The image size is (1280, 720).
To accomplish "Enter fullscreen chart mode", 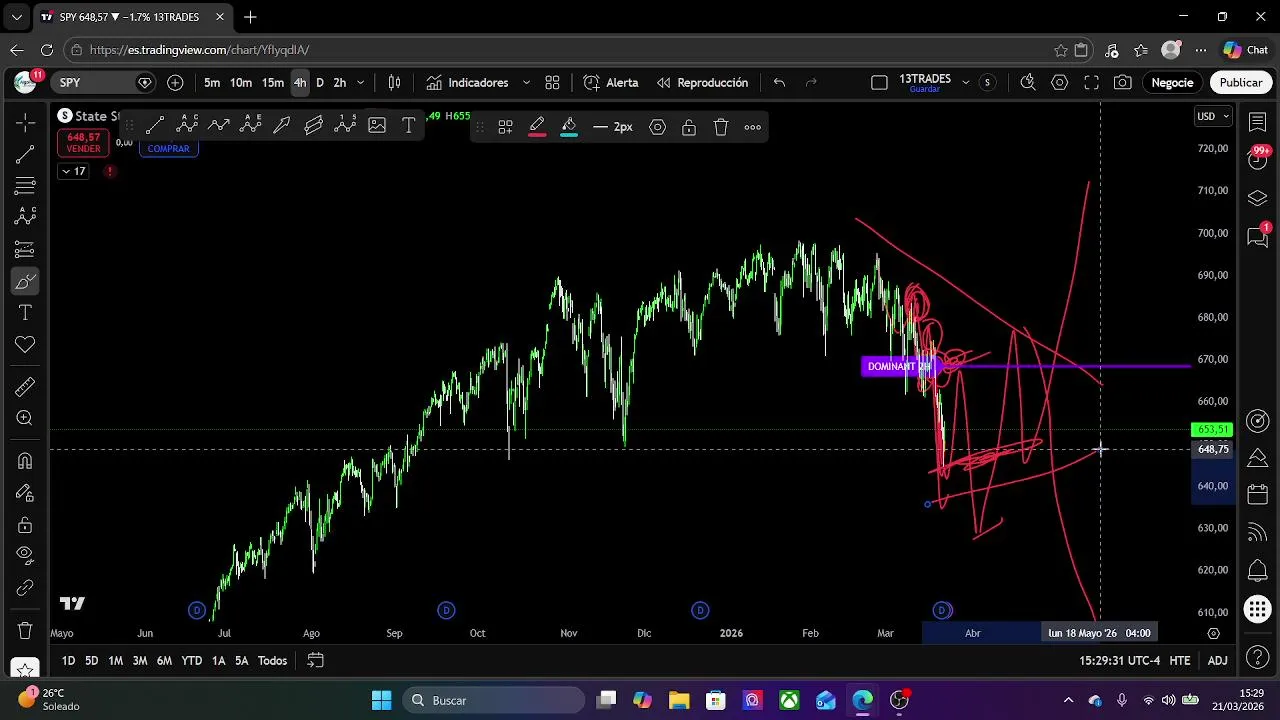I will [x=1091, y=83].
